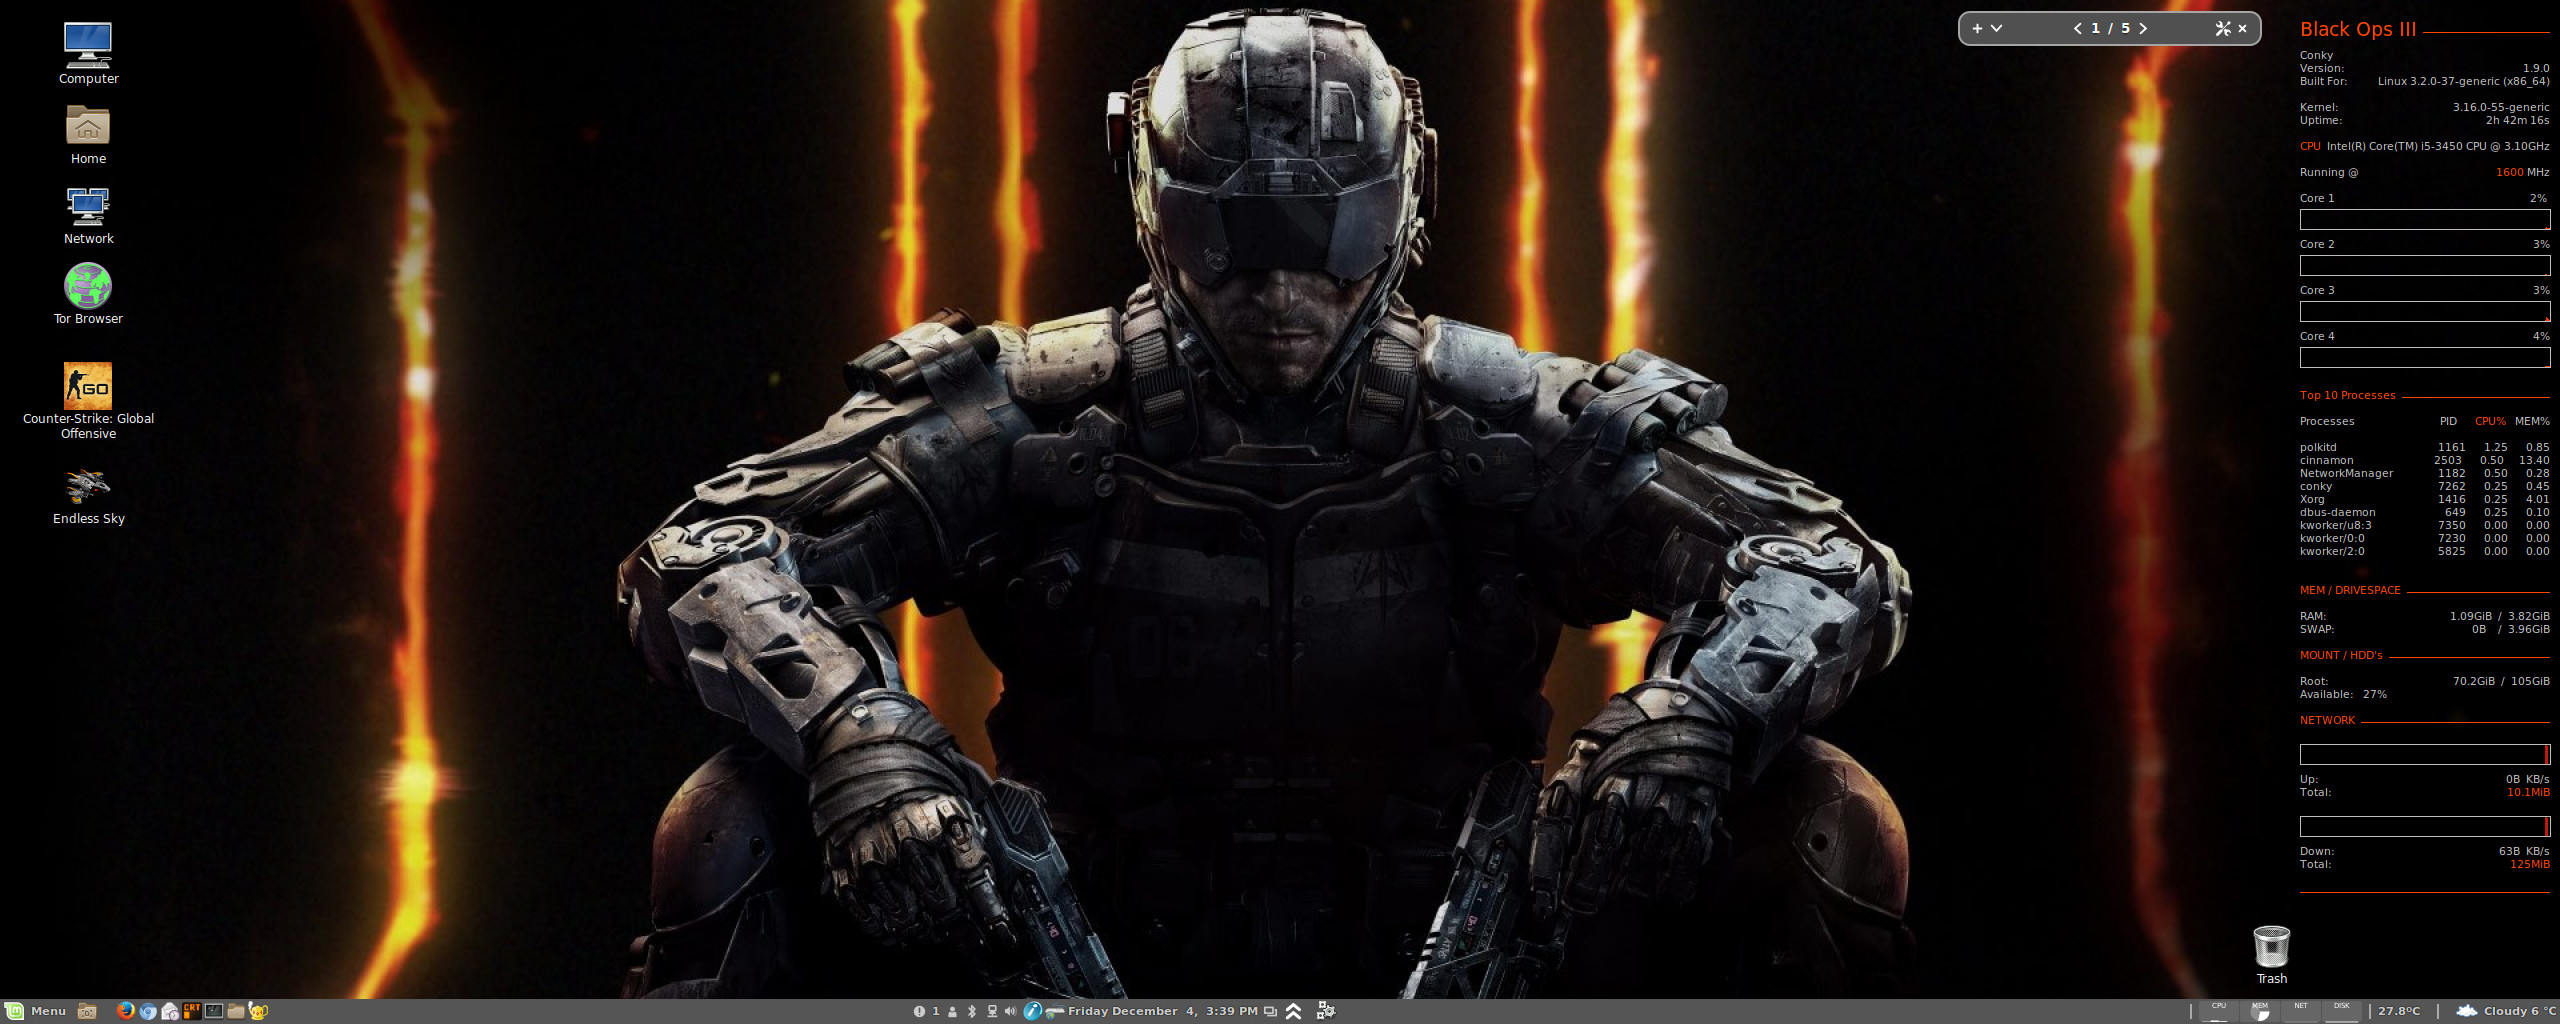Select the Network desktop icon
The height and width of the screenshot is (1024, 2560).
point(88,215)
